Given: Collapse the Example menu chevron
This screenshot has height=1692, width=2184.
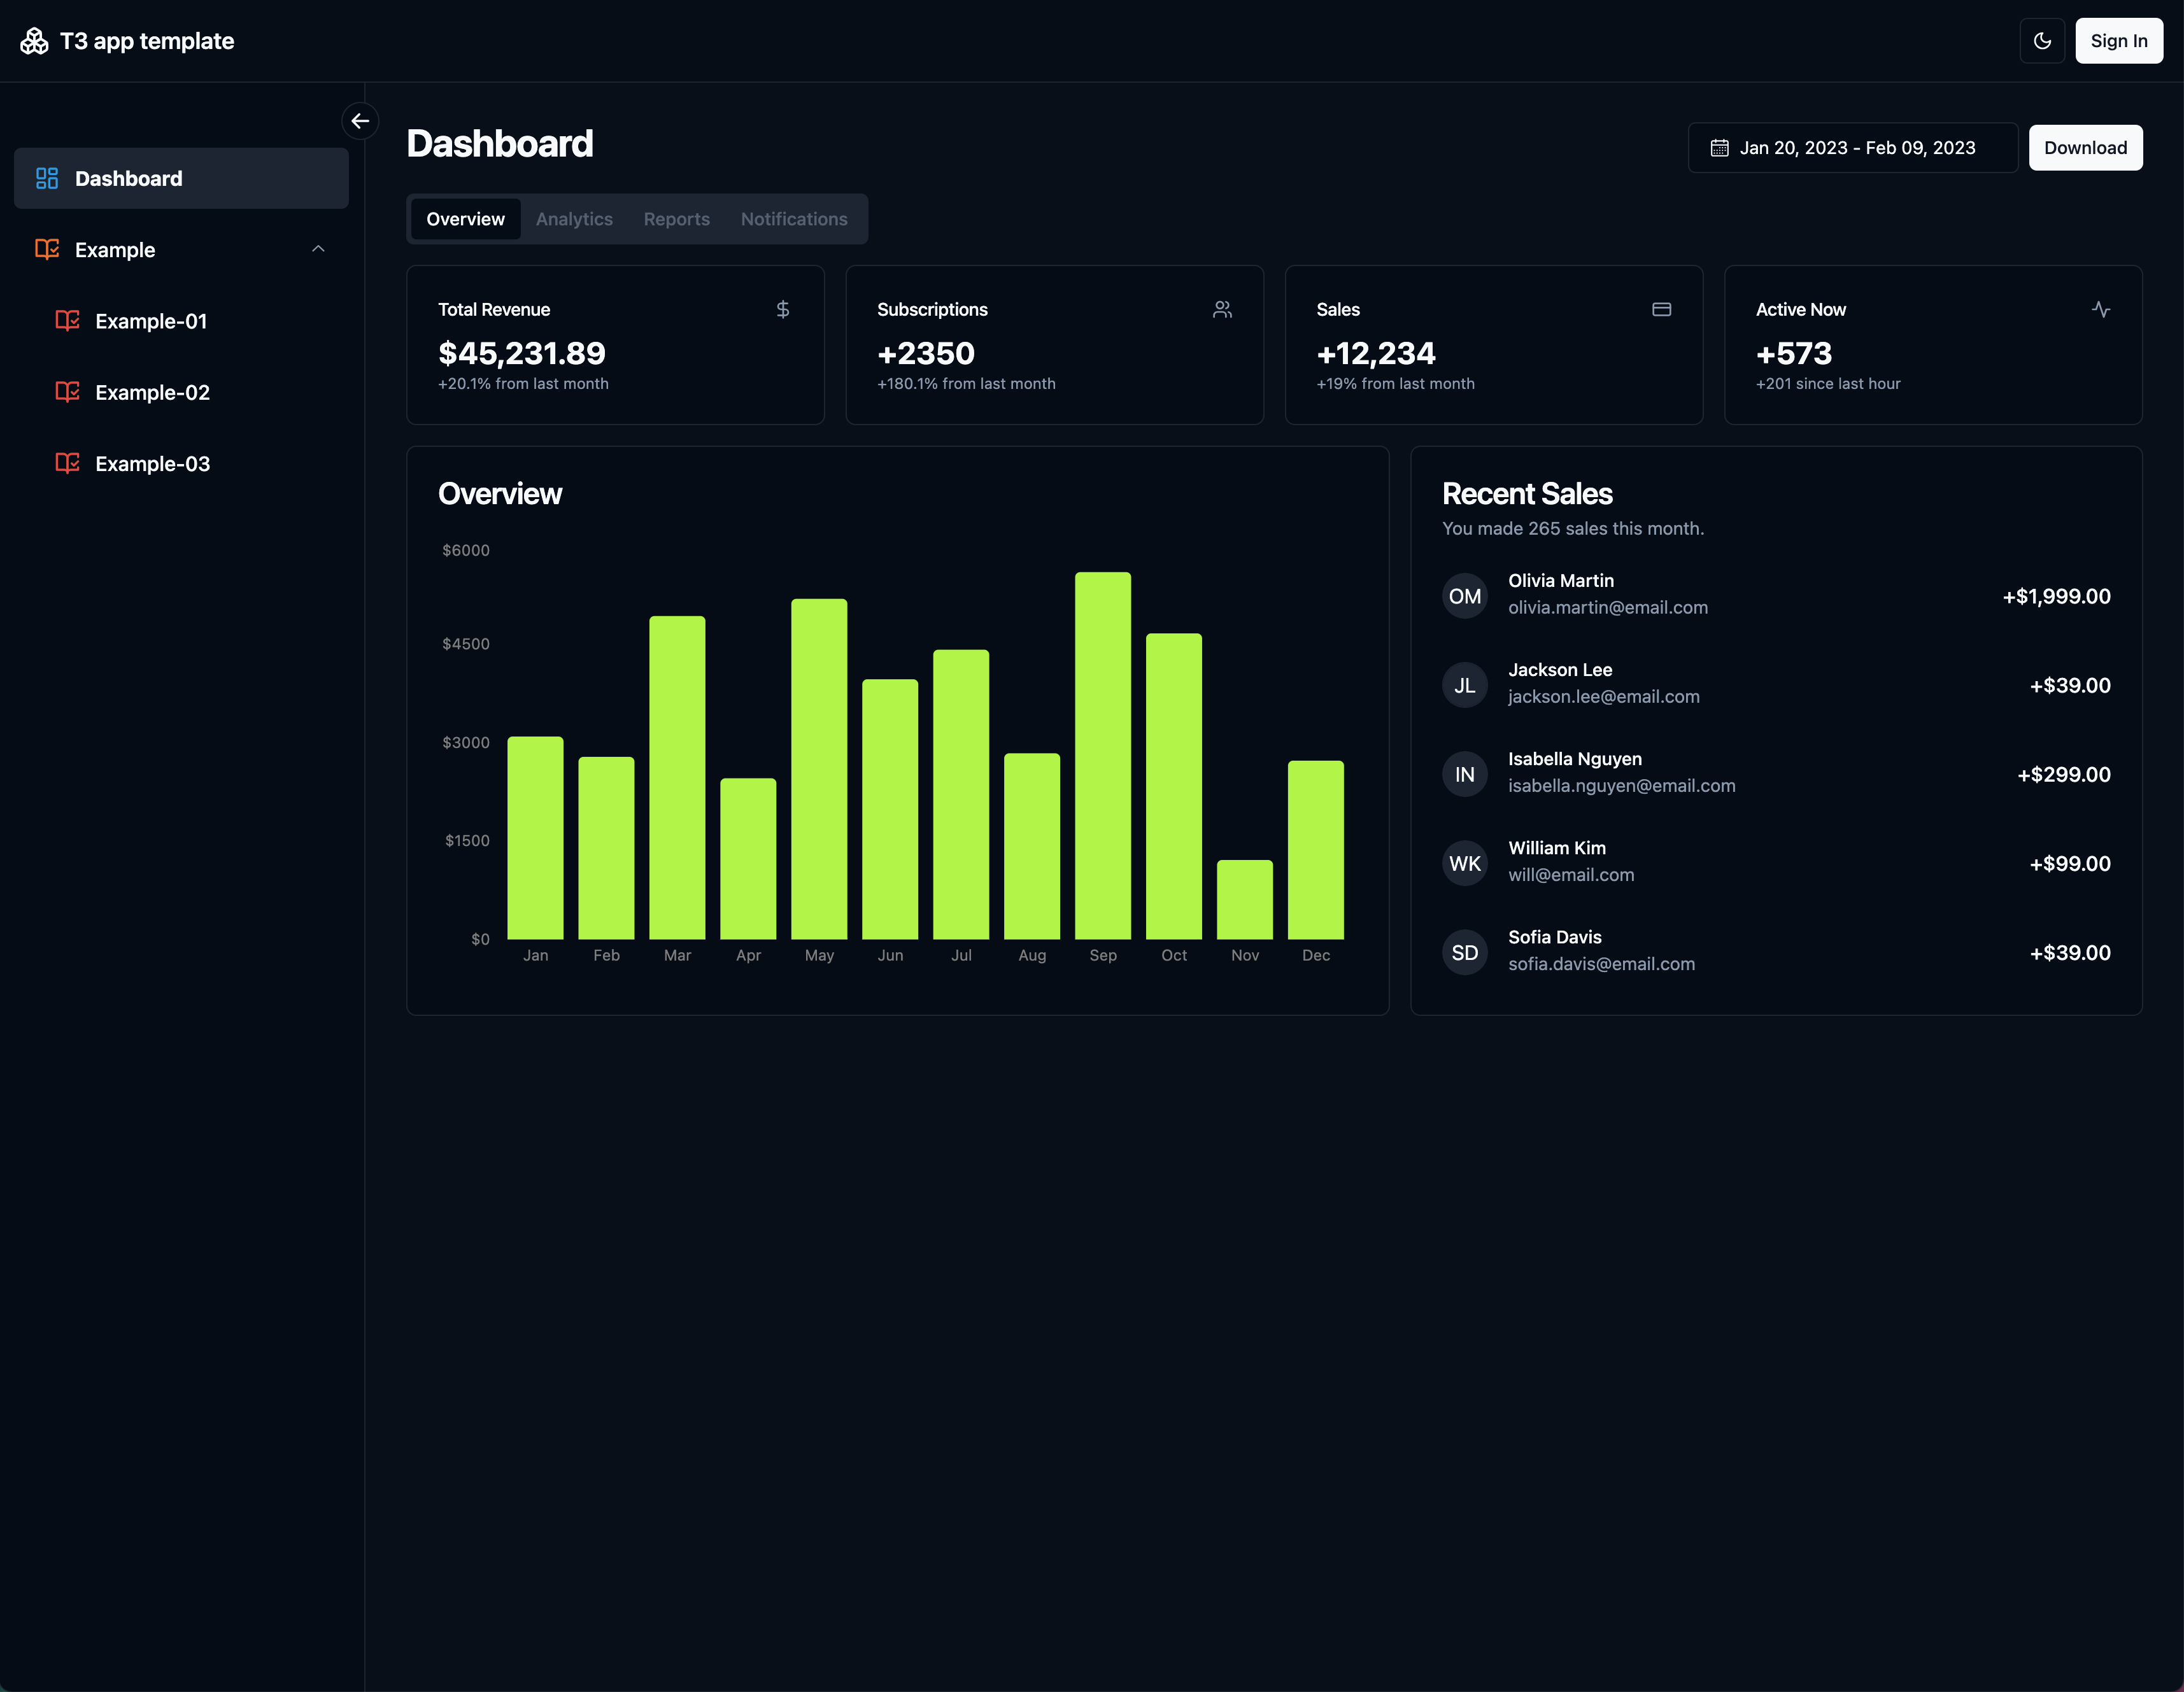Looking at the screenshot, I should click(x=318, y=249).
